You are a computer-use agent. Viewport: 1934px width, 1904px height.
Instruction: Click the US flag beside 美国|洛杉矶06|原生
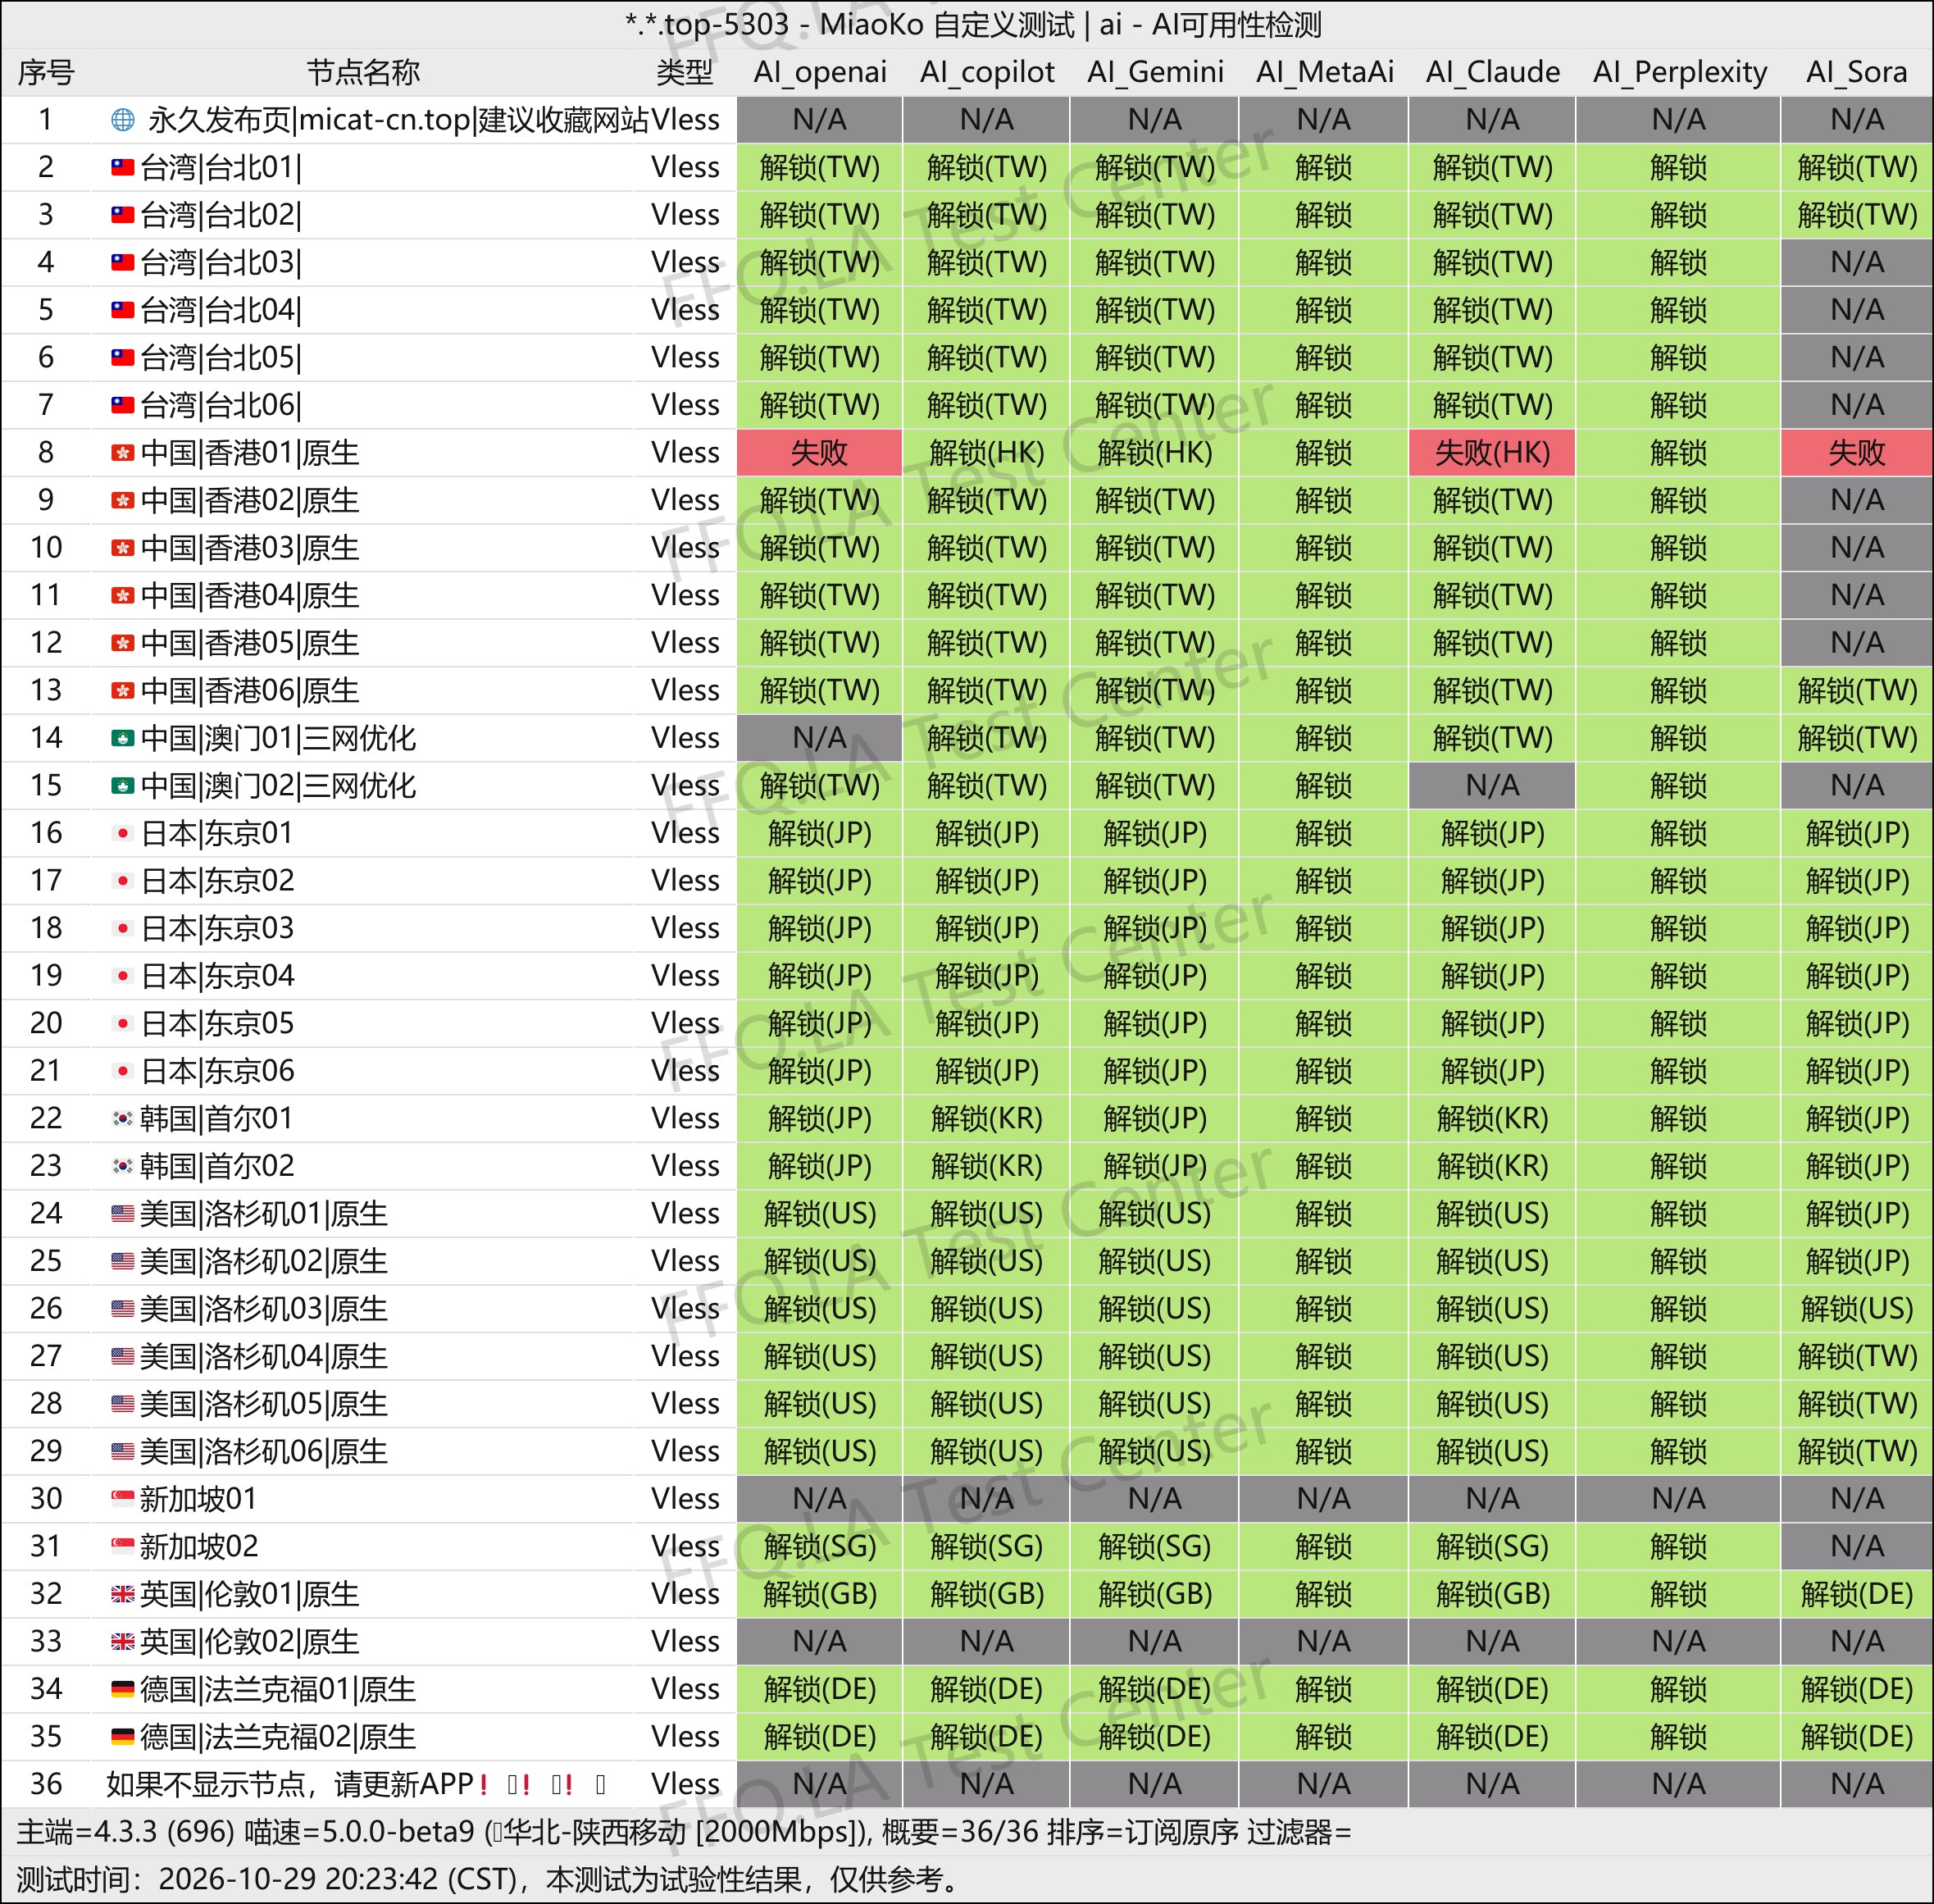(122, 1451)
